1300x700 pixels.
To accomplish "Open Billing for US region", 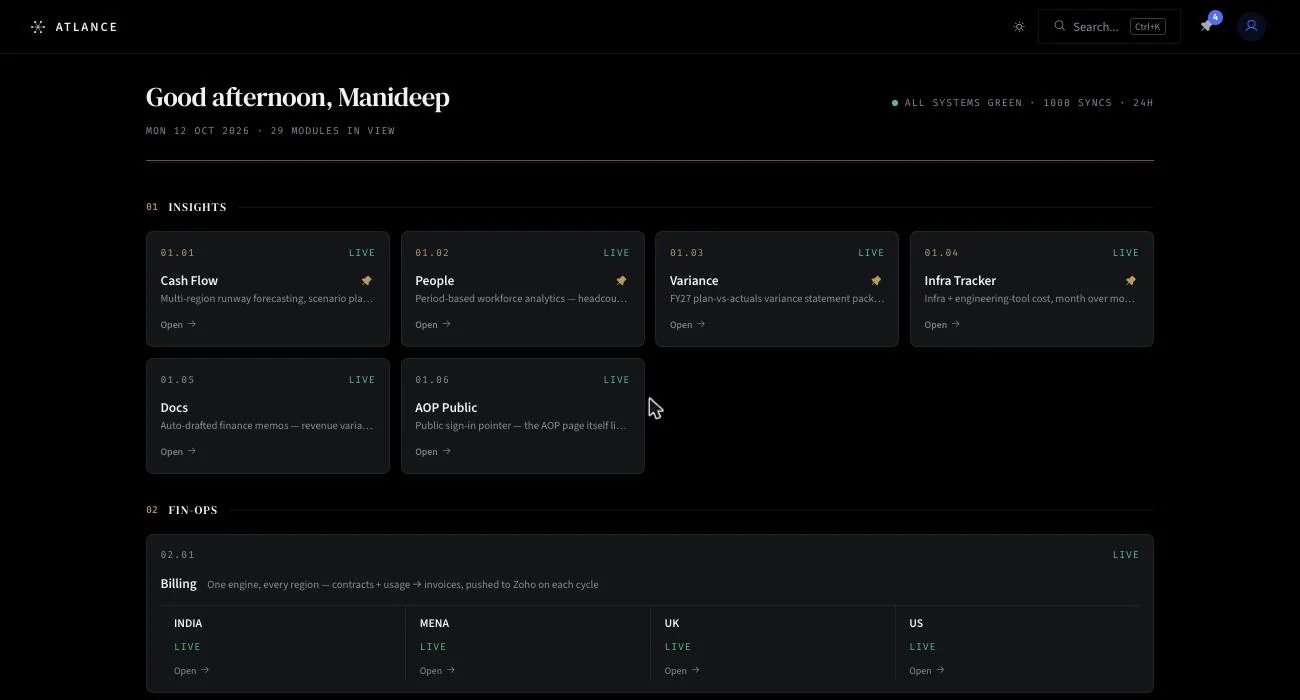I will [927, 670].
